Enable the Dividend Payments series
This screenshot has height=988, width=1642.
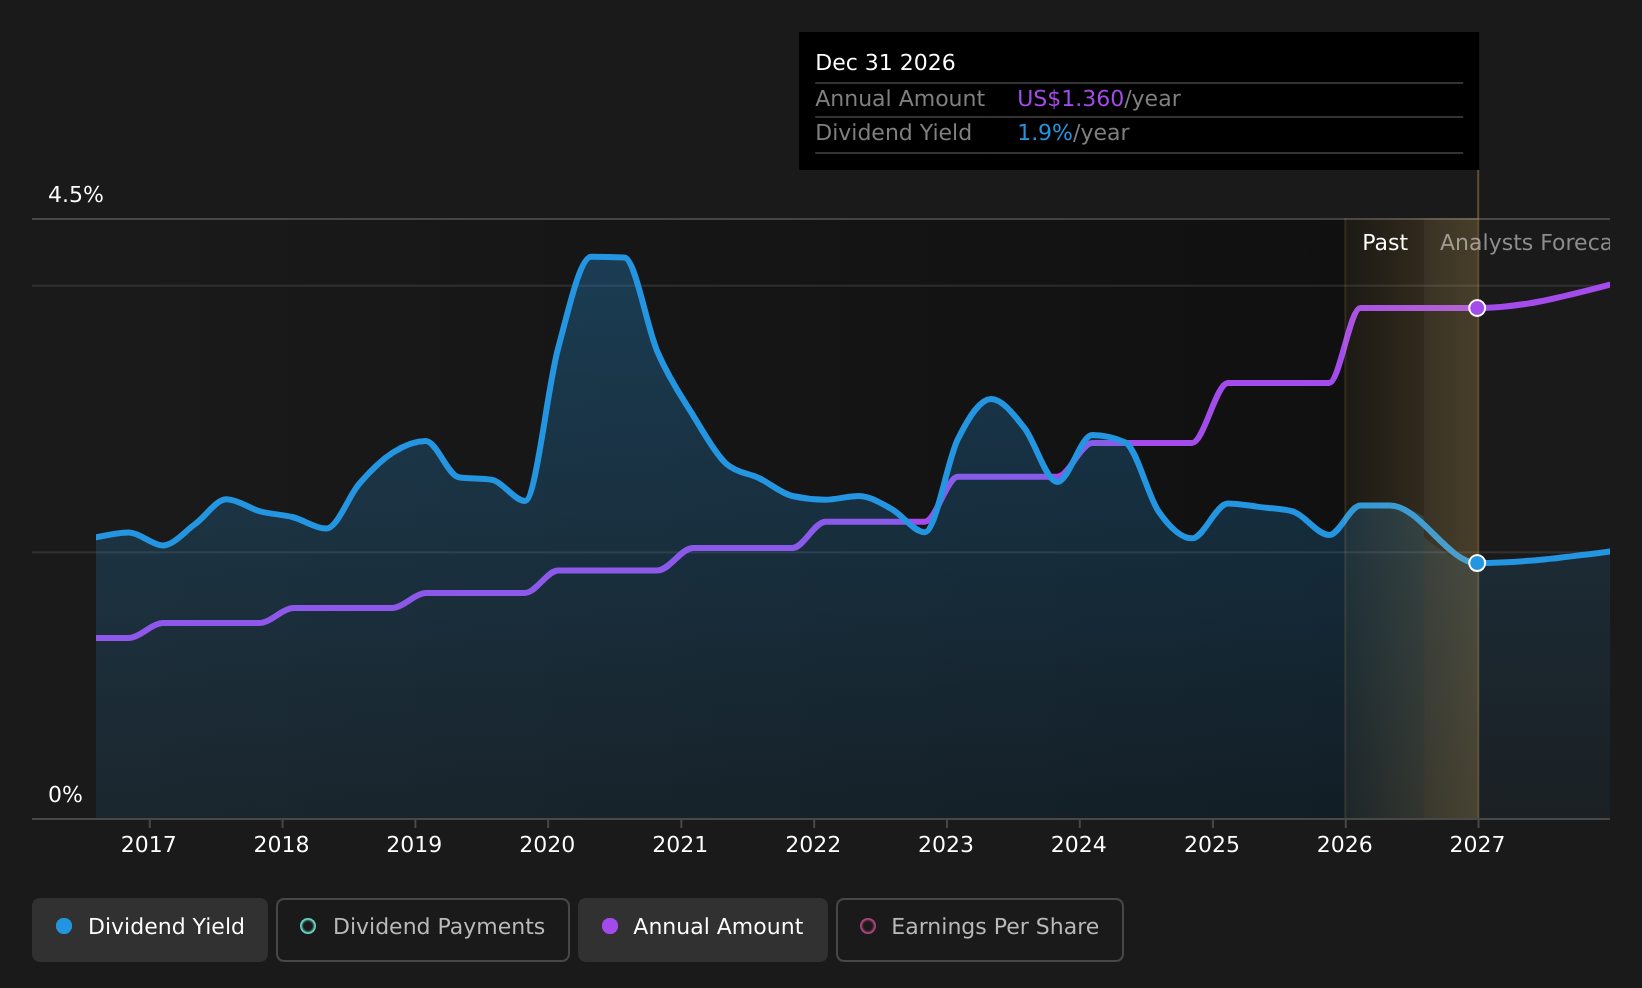coord(423,929)
